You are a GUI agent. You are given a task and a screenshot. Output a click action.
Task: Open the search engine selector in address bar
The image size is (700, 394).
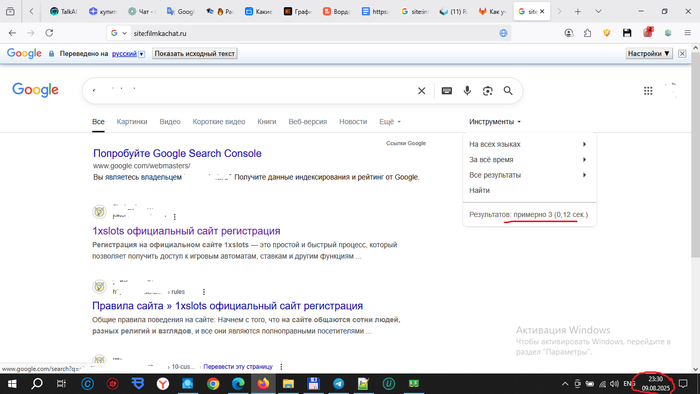click(119, 33)
